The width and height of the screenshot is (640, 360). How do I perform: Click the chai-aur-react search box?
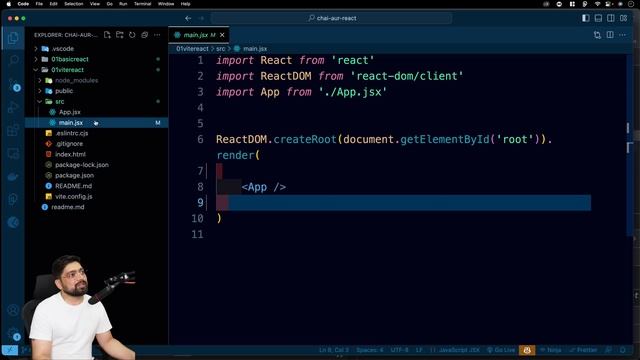pyautogui.click(x=332, y=18)
